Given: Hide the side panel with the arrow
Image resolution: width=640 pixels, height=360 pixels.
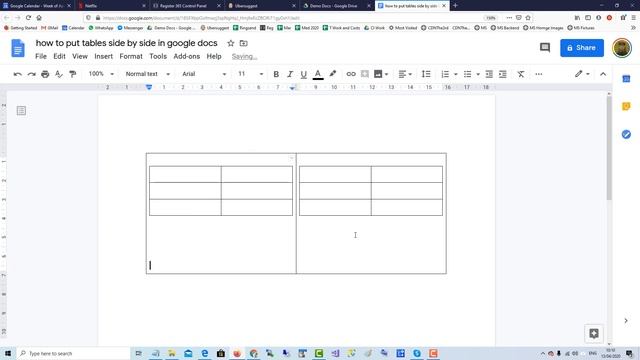Looking at the screenshot, I should tap(626, 321).
